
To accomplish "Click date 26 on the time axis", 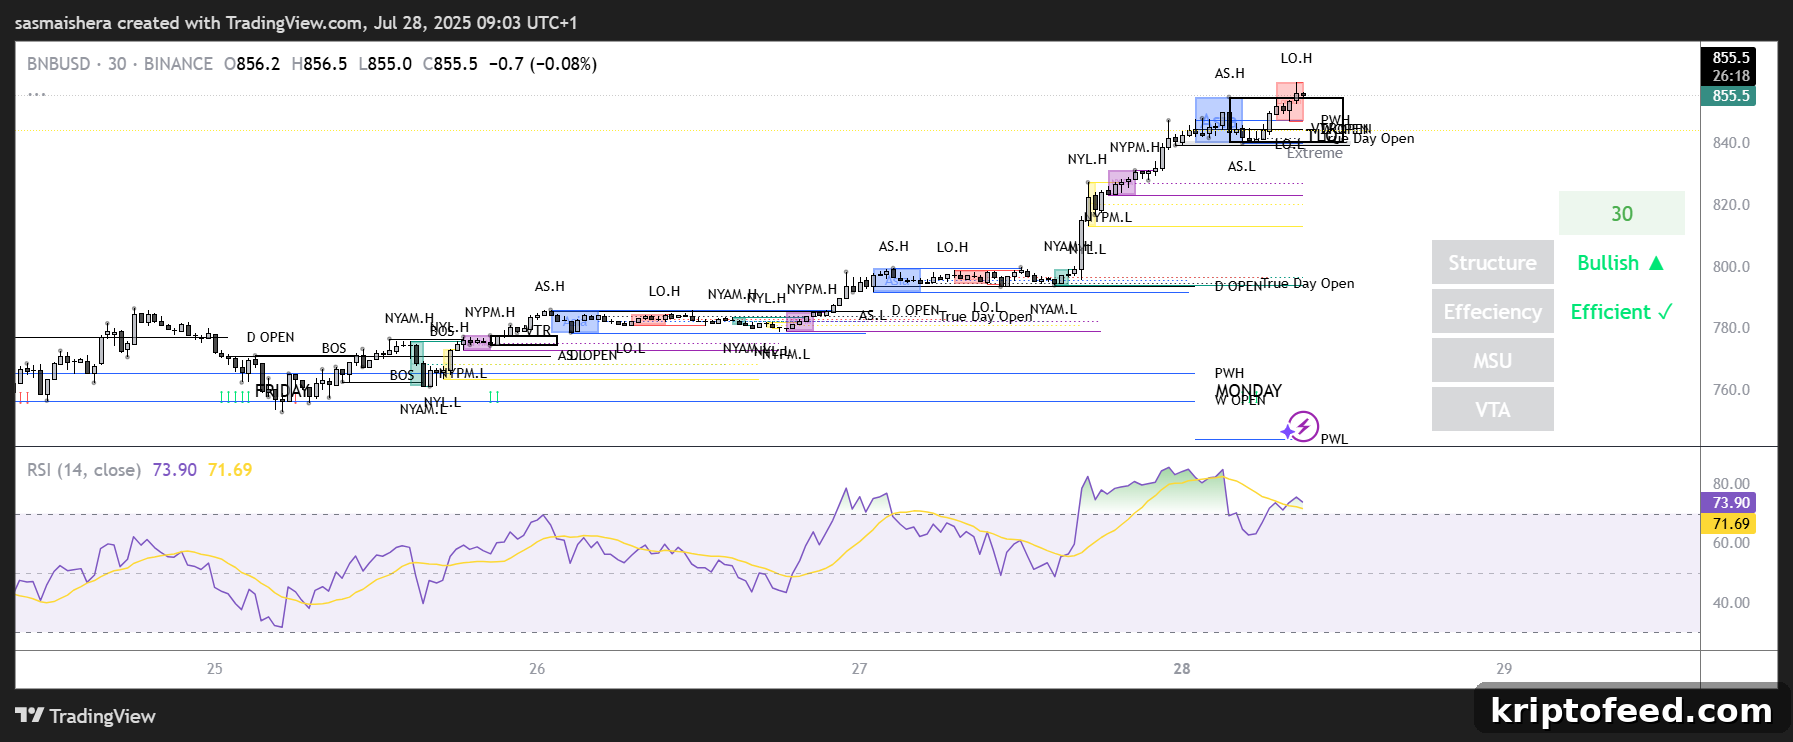I will point(537,669).
